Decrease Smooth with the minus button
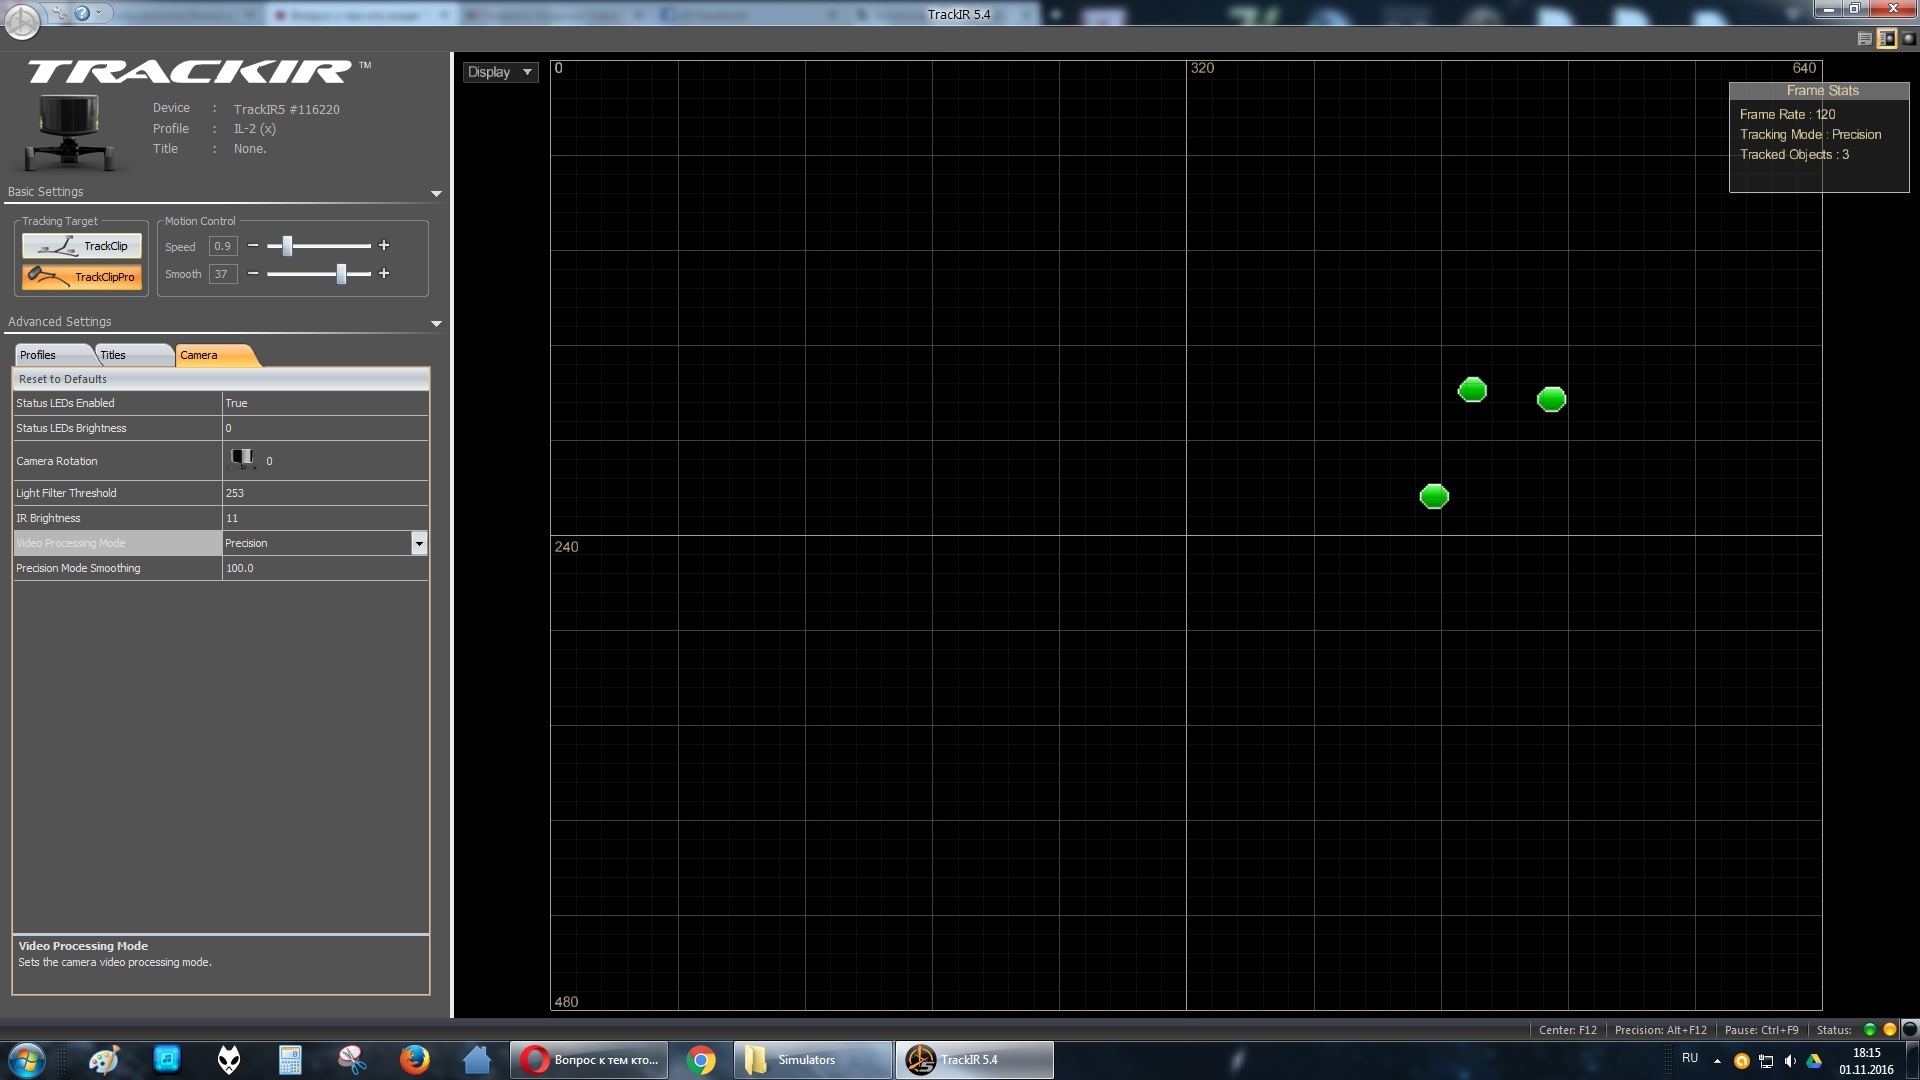The width and height of the screenshot is (1920, 1080). [253, 274]
